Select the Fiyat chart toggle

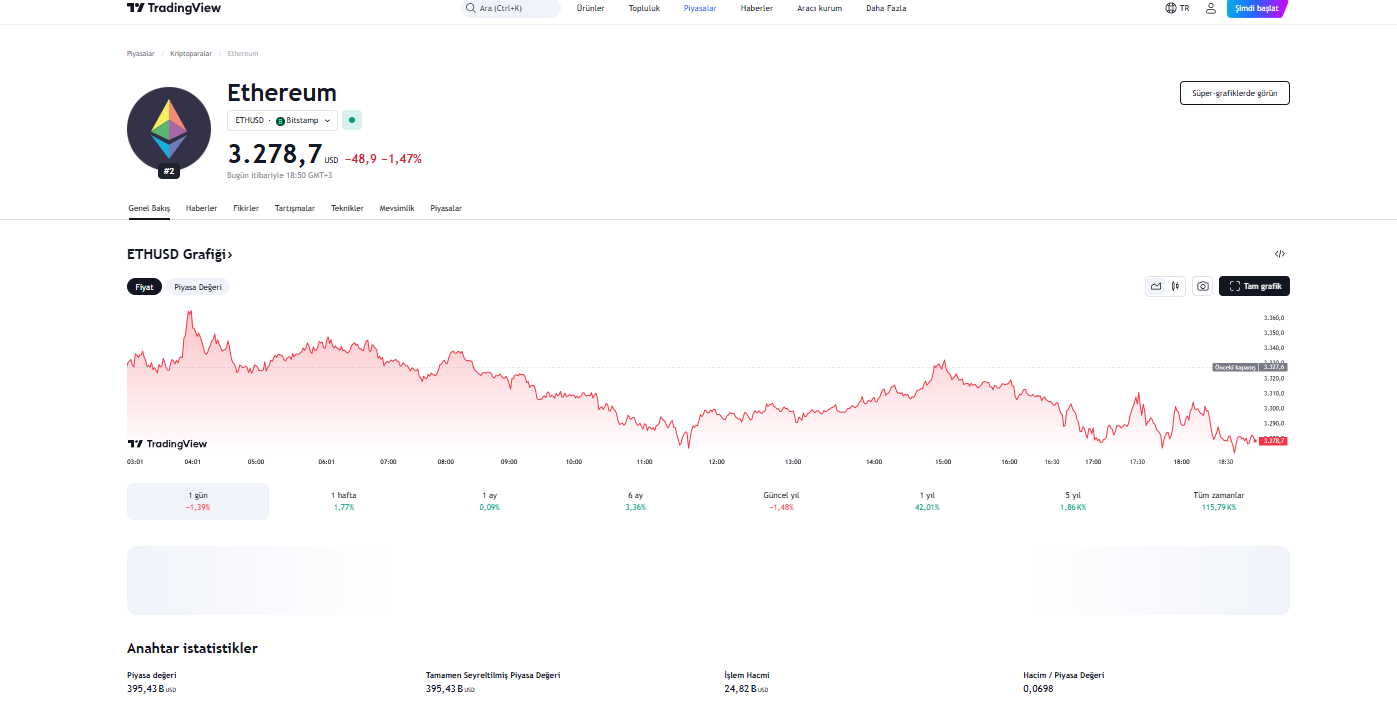(x=144, y=287)
